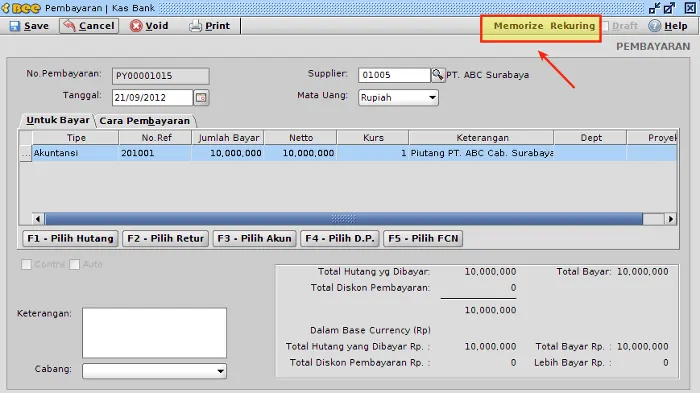Close the Pembayaran window

[690, 8]
